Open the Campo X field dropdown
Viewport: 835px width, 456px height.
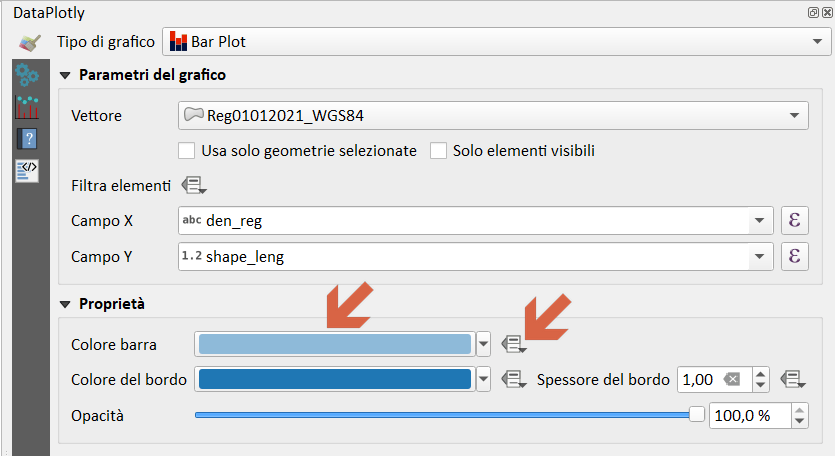tap(475, 220)
